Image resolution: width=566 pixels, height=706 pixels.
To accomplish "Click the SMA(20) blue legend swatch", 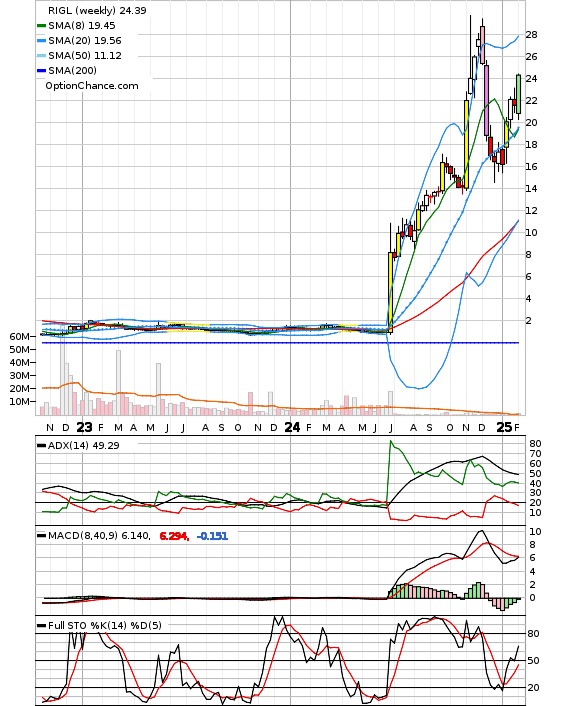I will point(41,41).
